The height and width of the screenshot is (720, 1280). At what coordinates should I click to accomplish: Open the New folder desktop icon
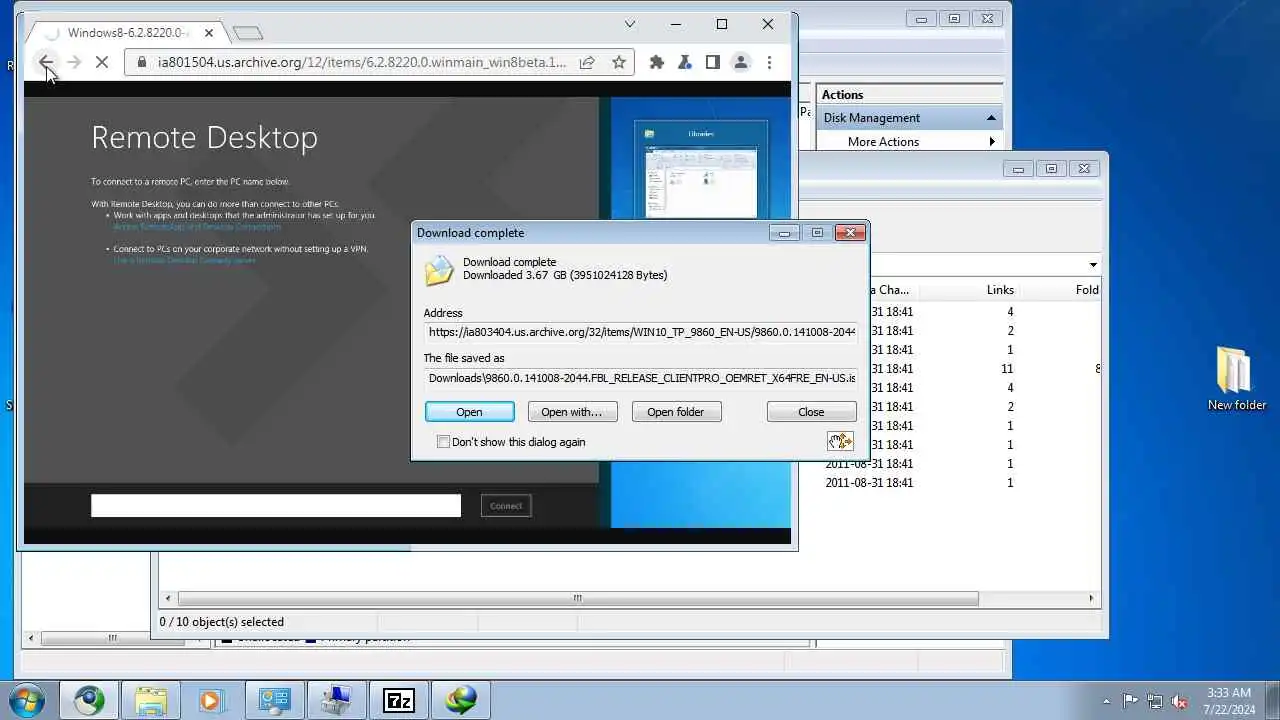(1236, 379)
